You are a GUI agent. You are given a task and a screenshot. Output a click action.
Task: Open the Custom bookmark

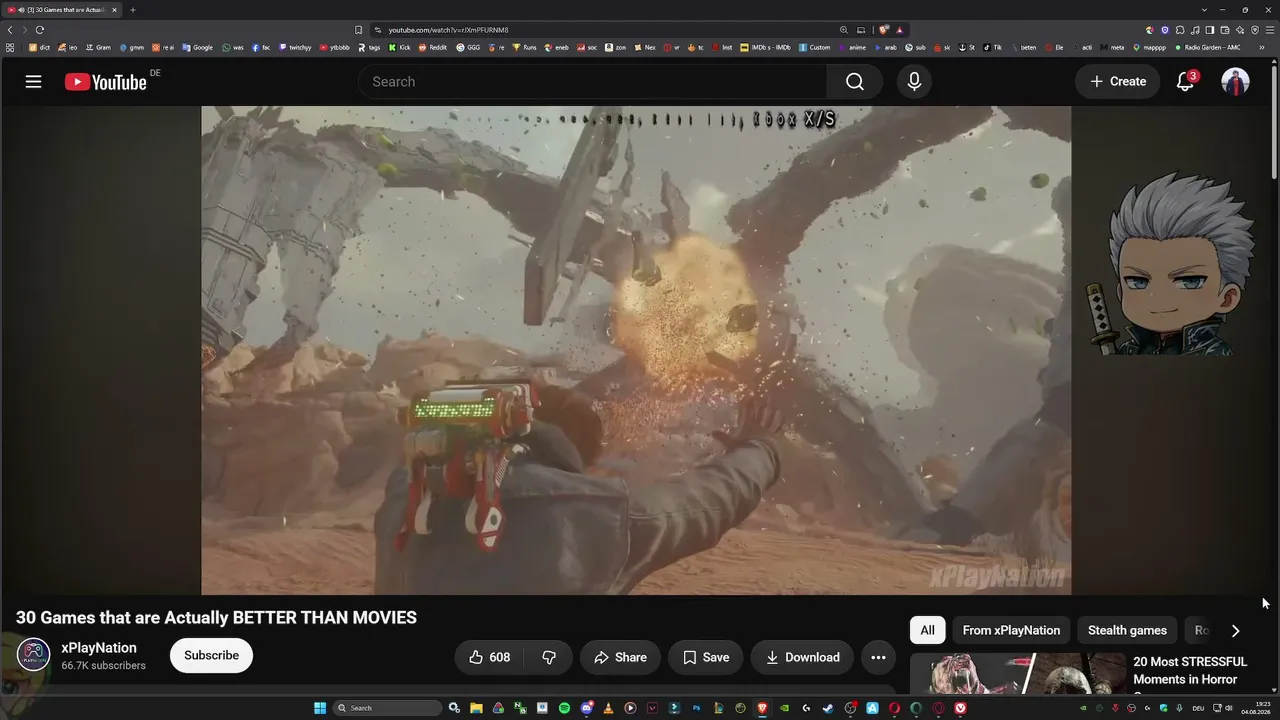pos(815,47)
